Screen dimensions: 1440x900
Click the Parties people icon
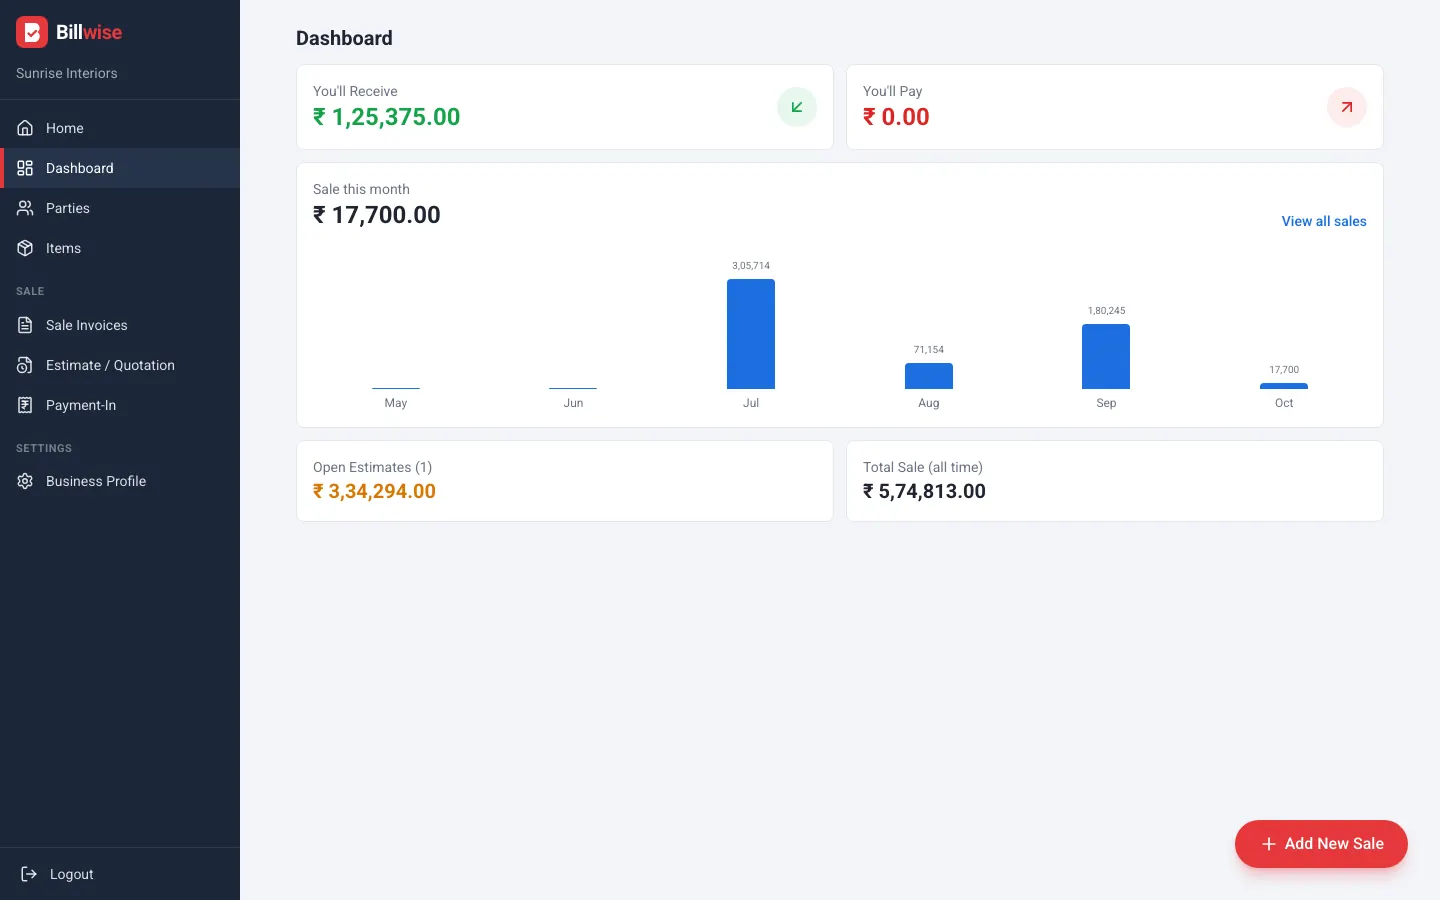coord(25,208)
